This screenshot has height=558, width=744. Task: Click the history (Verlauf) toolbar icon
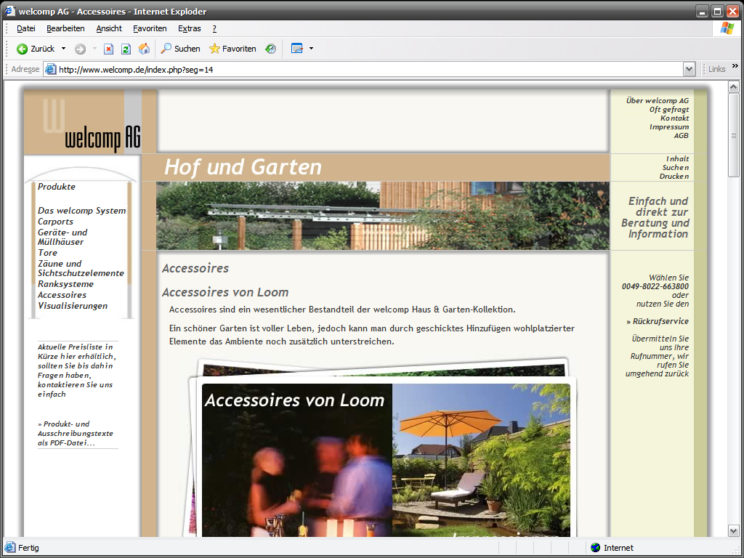(270, 48)
